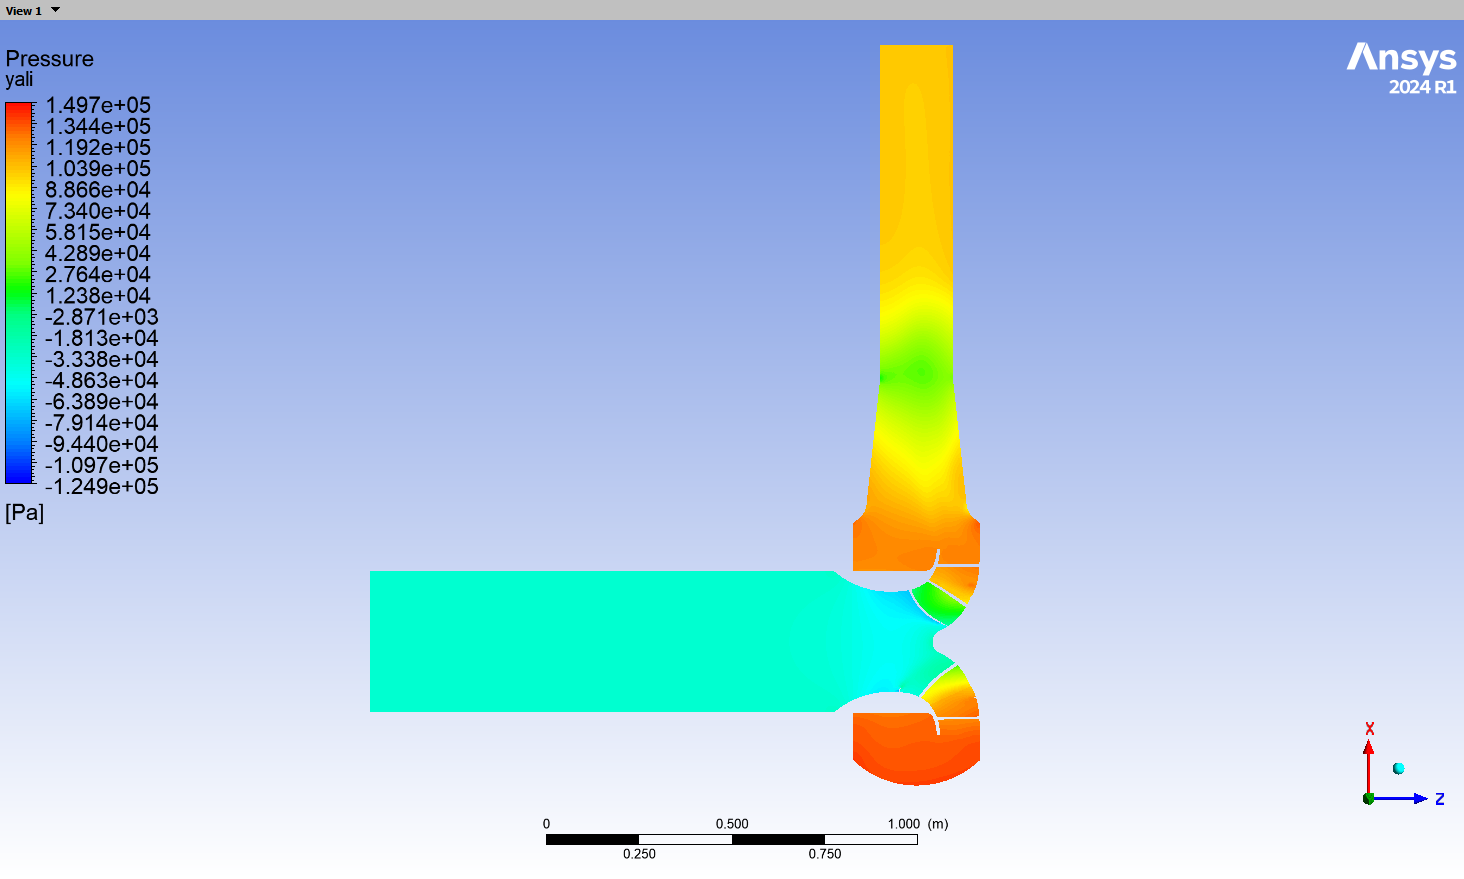The height and width of the screenshot is (879, 1464).
Task: Select the yali legend subtitle
Action: [19, 80]
